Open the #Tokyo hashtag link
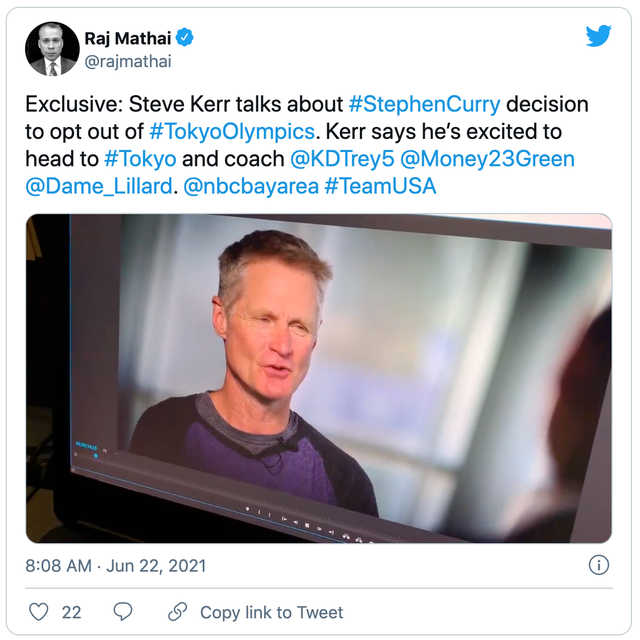 (x=140, y=159)
